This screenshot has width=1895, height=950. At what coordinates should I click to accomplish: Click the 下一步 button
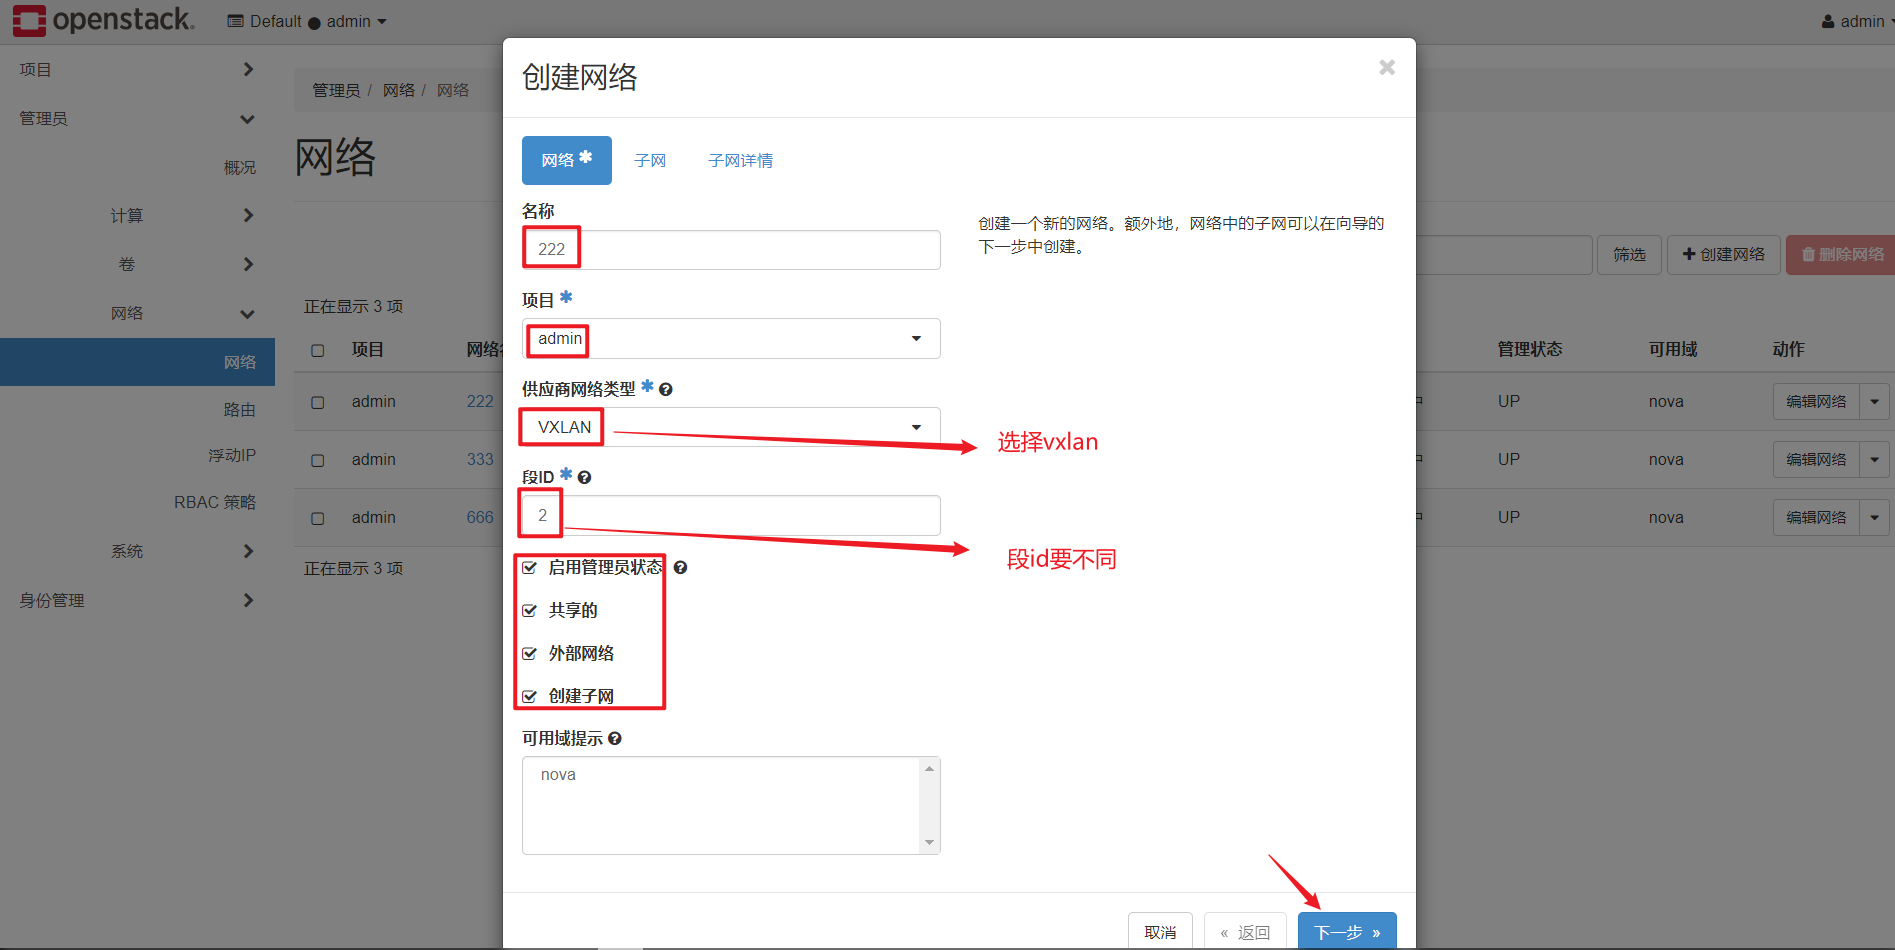(1347, 931)
